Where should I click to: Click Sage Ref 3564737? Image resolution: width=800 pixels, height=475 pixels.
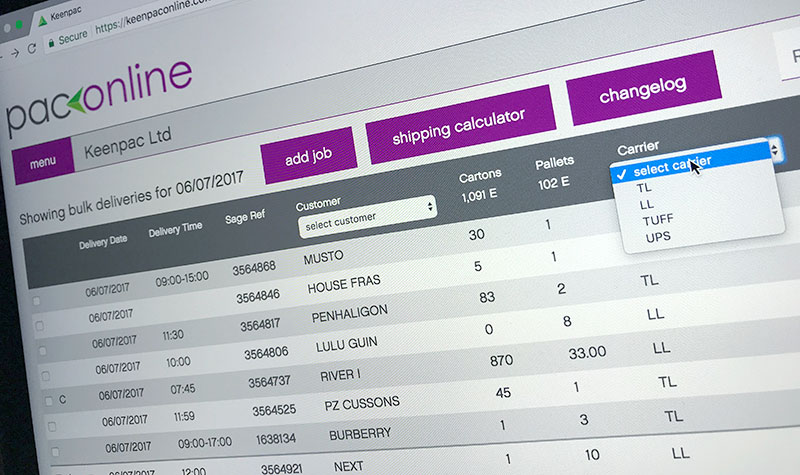269,382
